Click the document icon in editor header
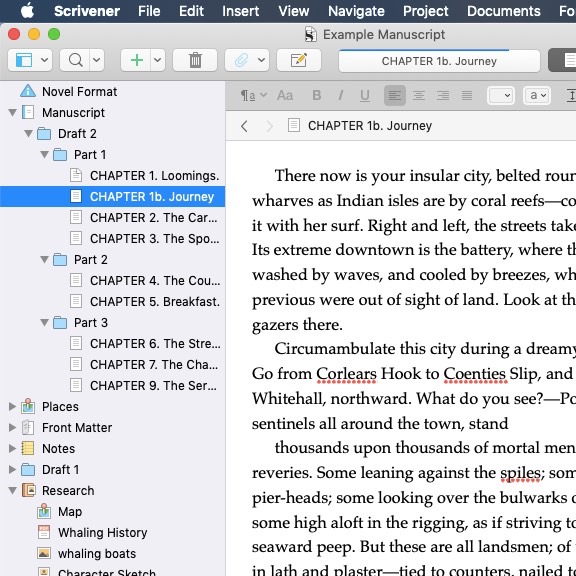The image size is (576, 576). [x=294, y=125]
